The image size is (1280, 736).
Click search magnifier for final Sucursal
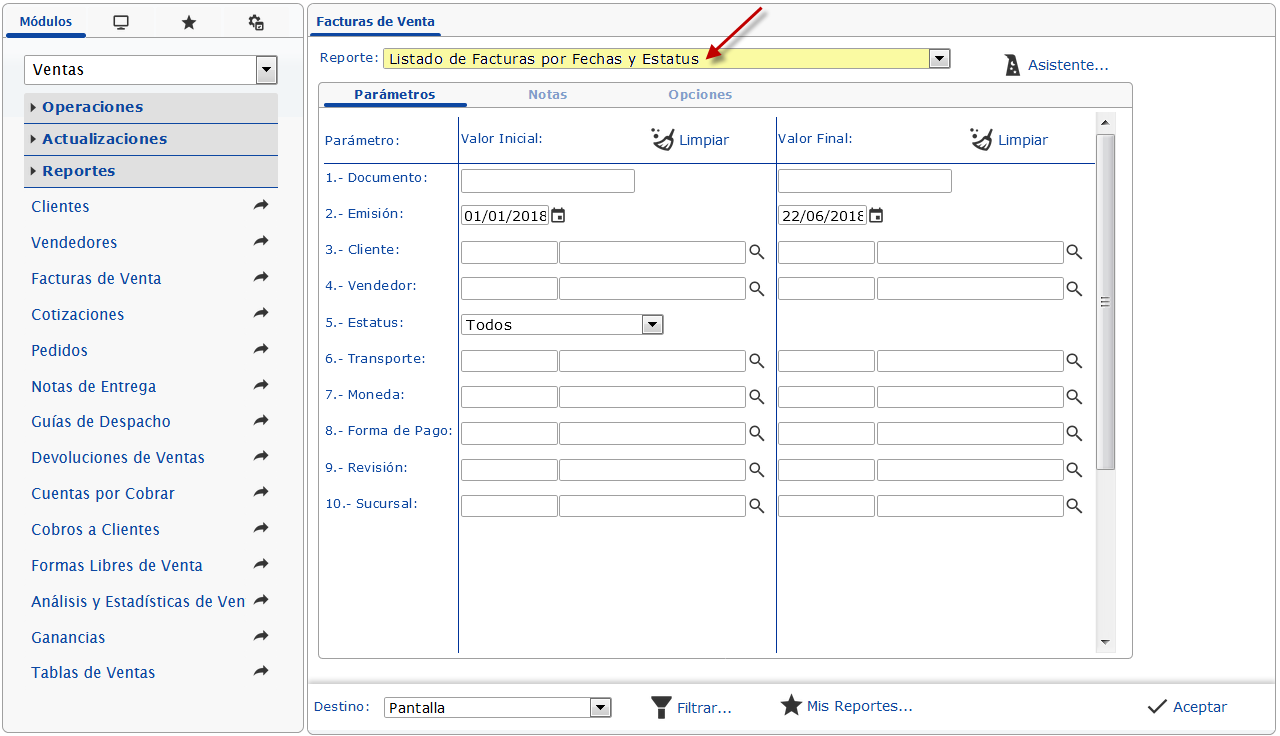1074,506
